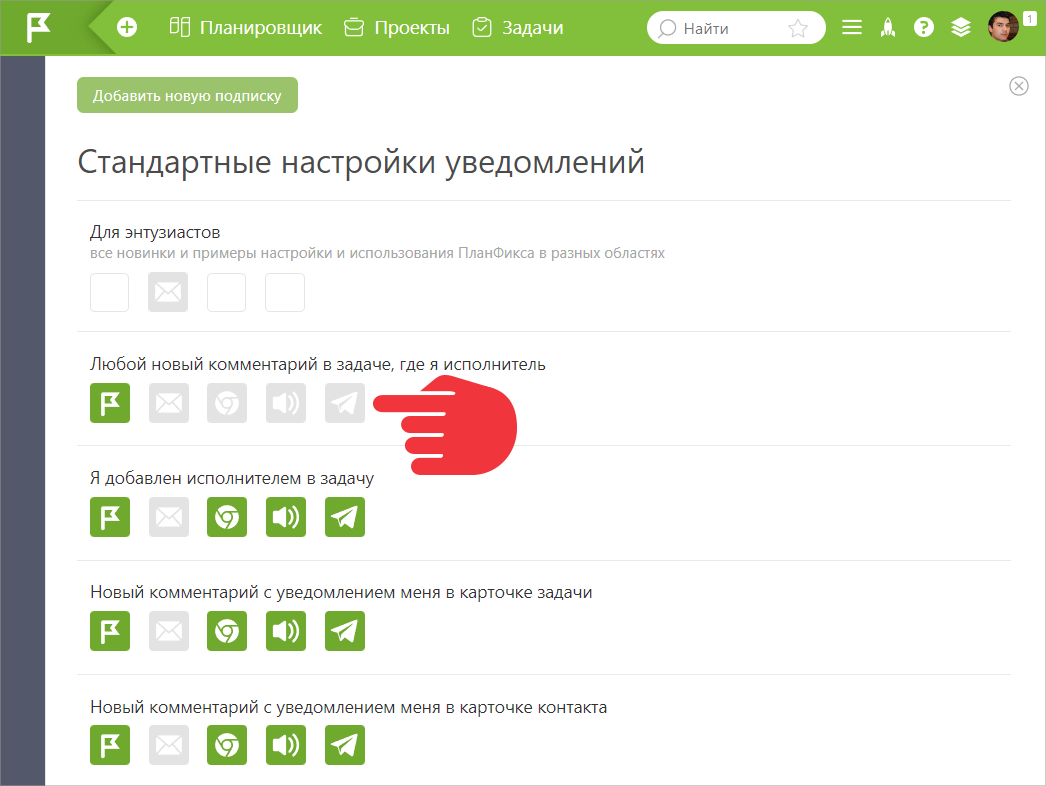This screenshot has width=1046, height=786.
Task: Enable email for Любой новый комментарий
Action: pyautogui.click(x=169, y=403)
